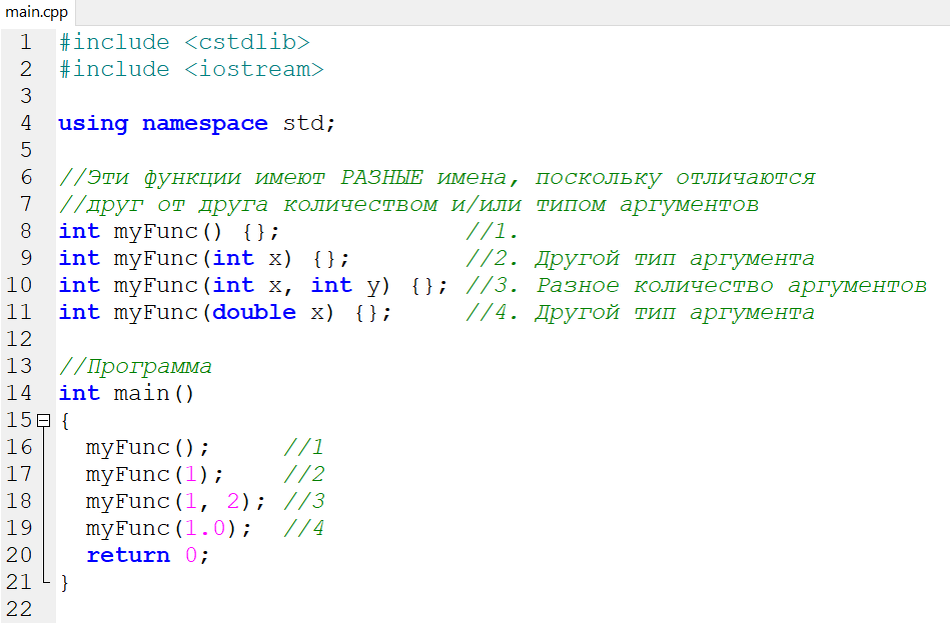Click the '//Программа' comment

coord(135,367)
